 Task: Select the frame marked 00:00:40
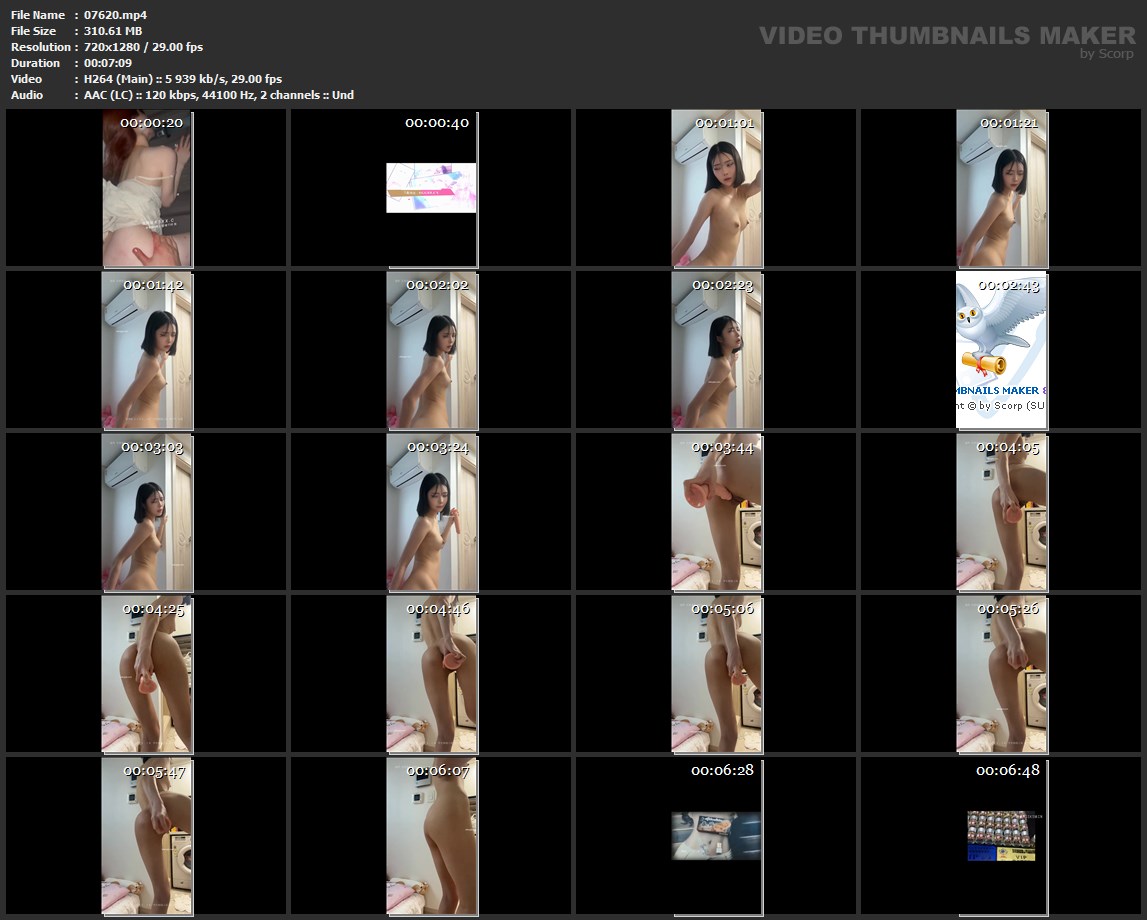tap(431, 188)
